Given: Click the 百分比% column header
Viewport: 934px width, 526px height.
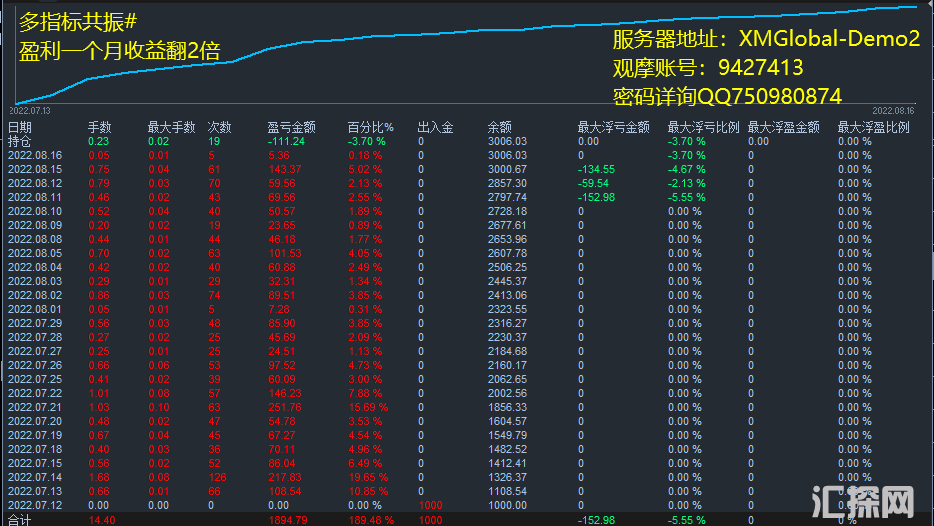Looking at the screenshot, I should [370, 128].
